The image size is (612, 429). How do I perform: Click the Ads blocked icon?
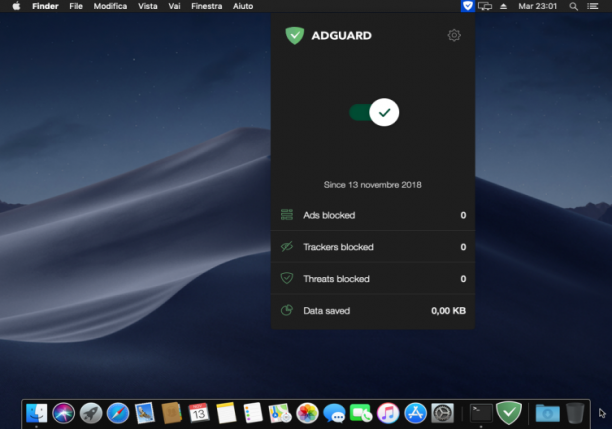(x=287, y=215)
